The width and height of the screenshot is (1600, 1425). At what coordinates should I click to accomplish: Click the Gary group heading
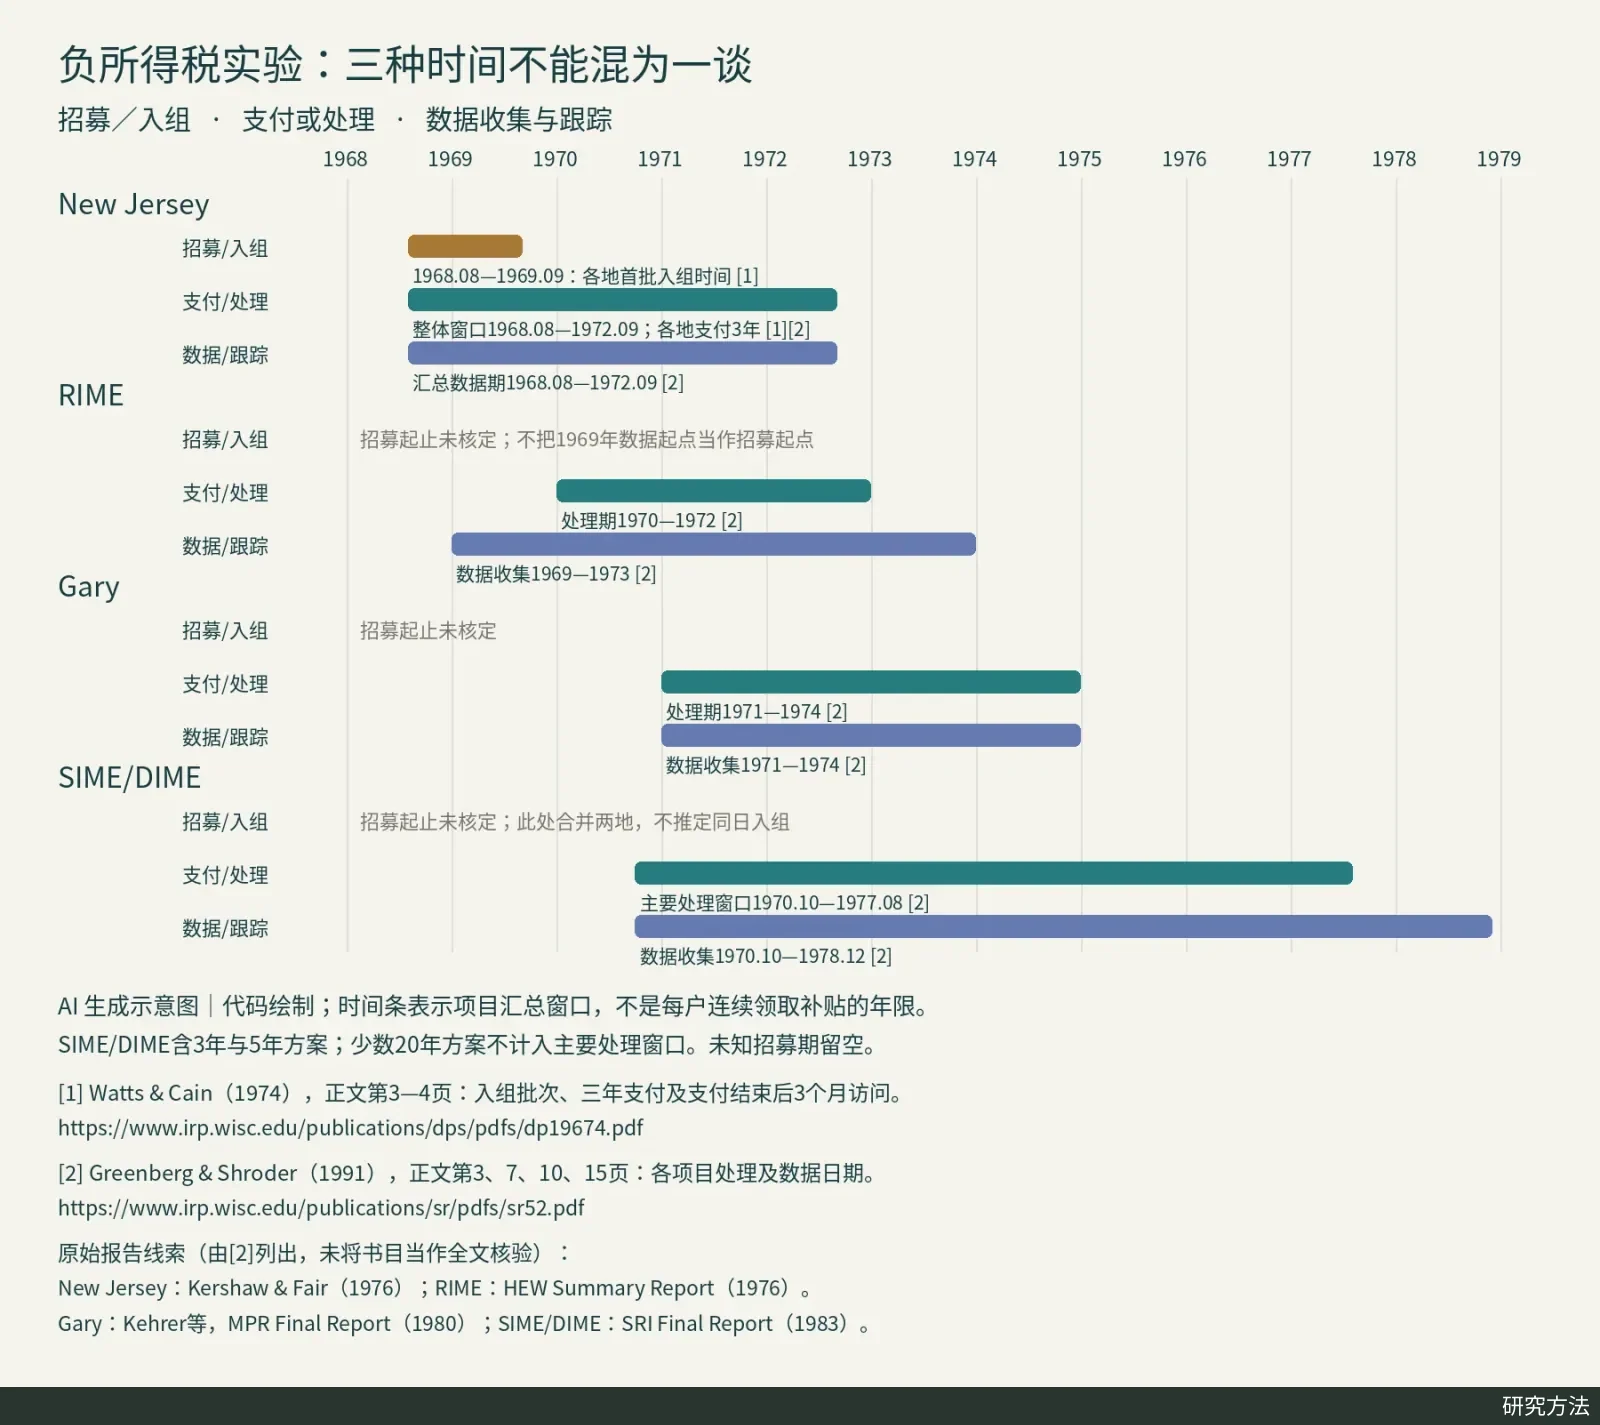[89, 587]
